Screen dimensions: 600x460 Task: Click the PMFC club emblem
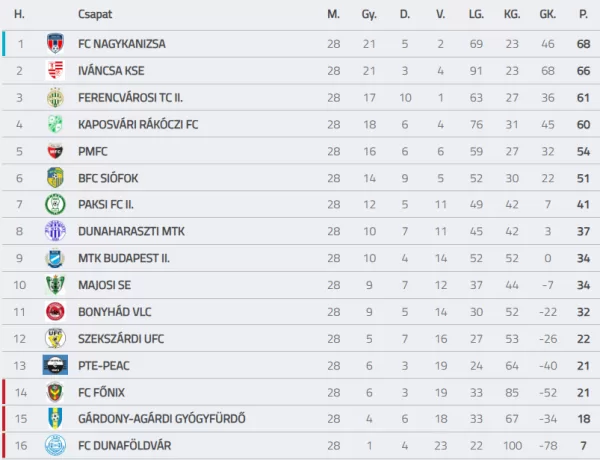click(55, 151)
